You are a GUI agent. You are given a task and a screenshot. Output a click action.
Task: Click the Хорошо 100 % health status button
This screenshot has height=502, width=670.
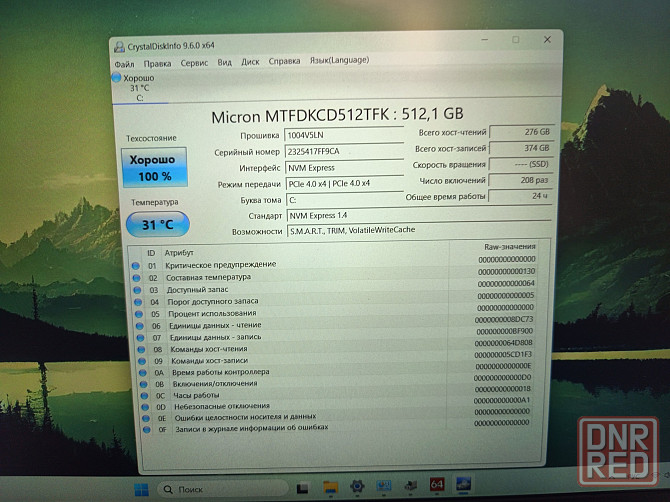[154, 167]
